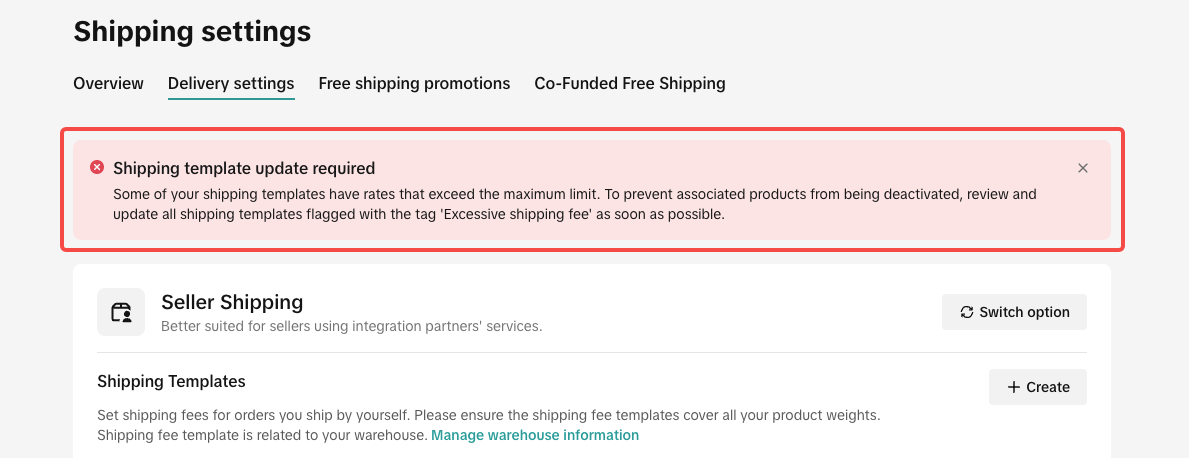Screen dimensions: 1189x458
Task: Click the red error icon in alert
Action: coord(97,167)
